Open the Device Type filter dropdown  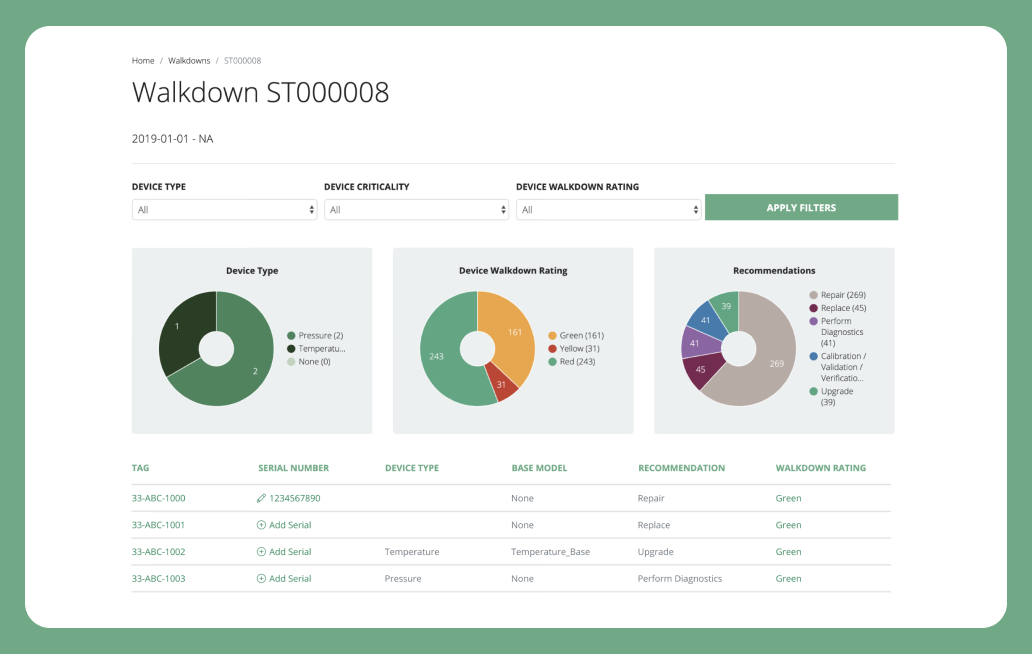tap(224, 210)
